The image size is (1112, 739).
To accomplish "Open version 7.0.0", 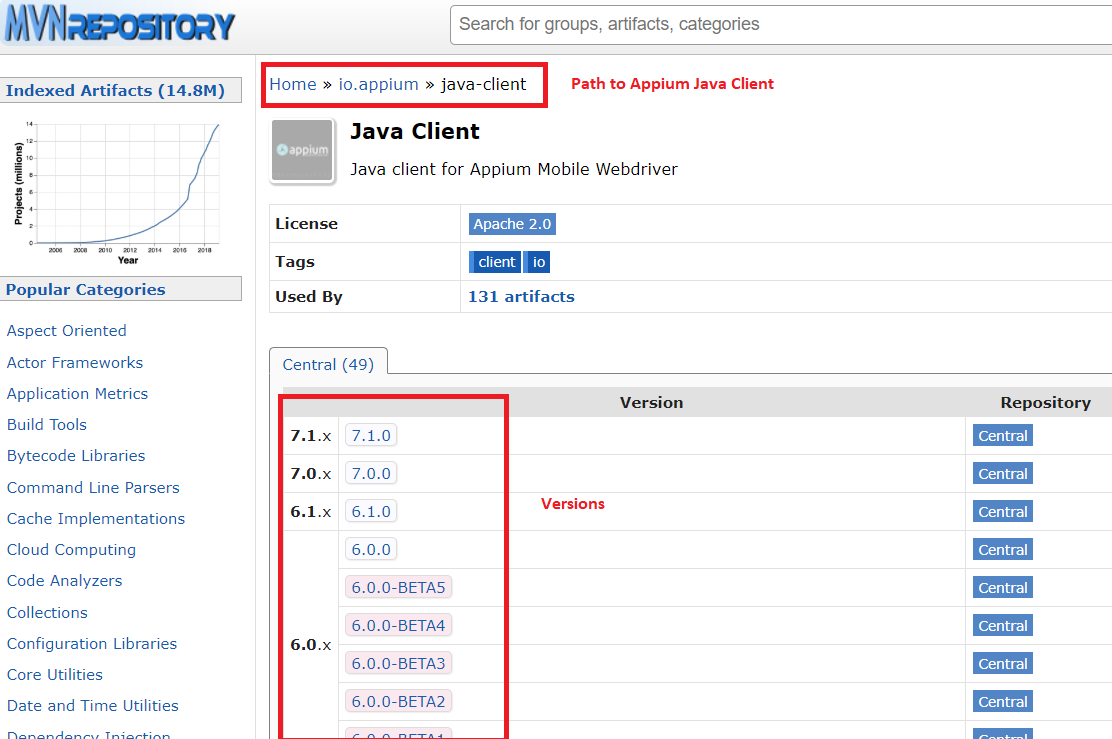I will point(371,474).
